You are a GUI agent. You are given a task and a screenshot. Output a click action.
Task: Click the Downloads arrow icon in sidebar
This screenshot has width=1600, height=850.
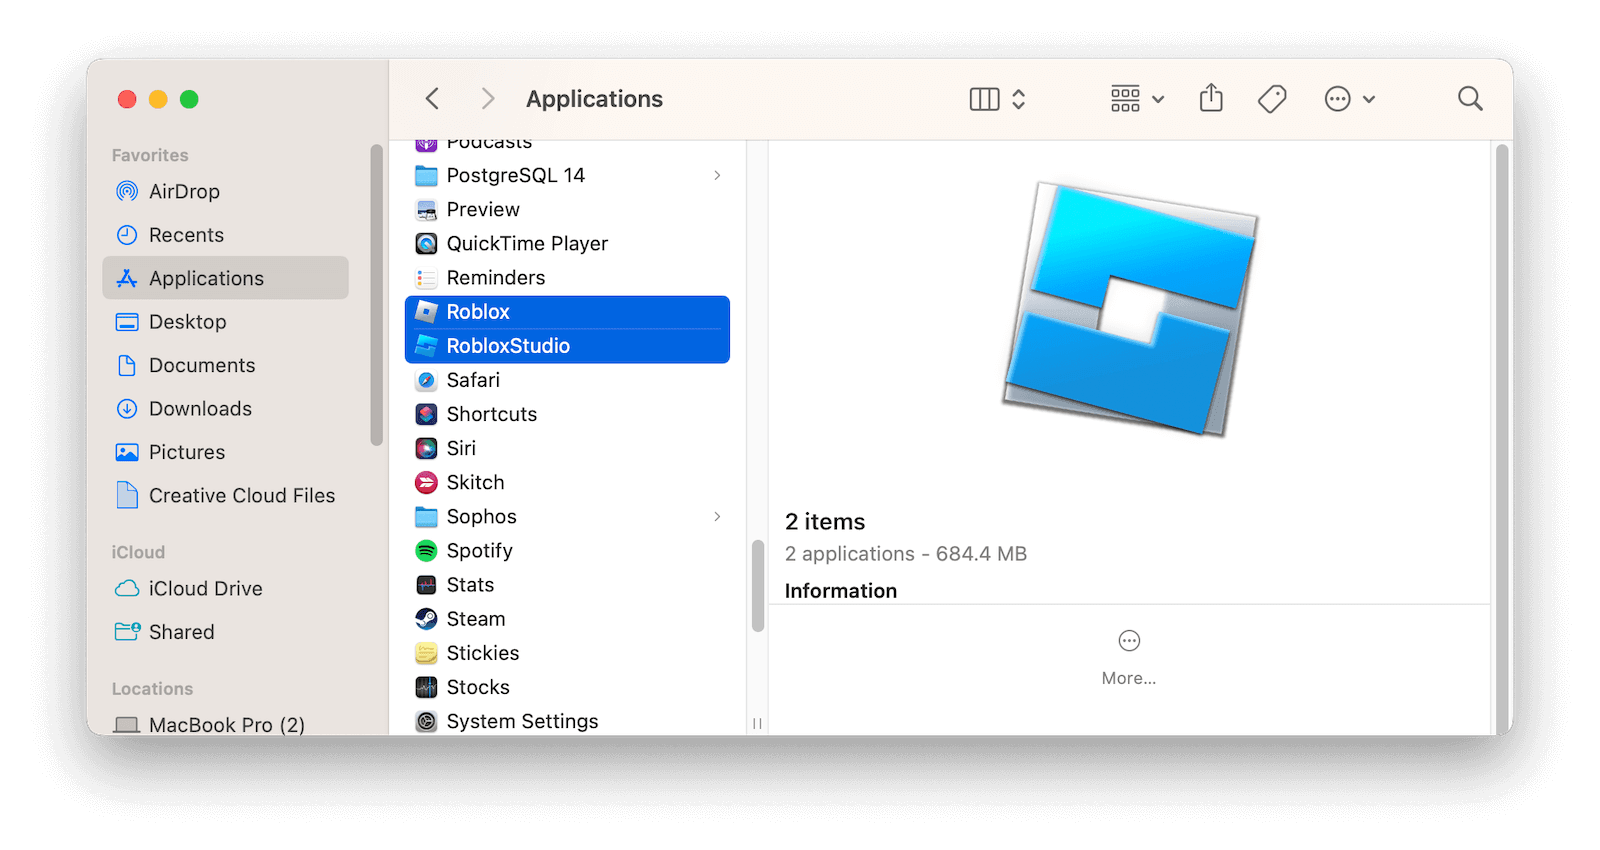click(x=127, y=409)
